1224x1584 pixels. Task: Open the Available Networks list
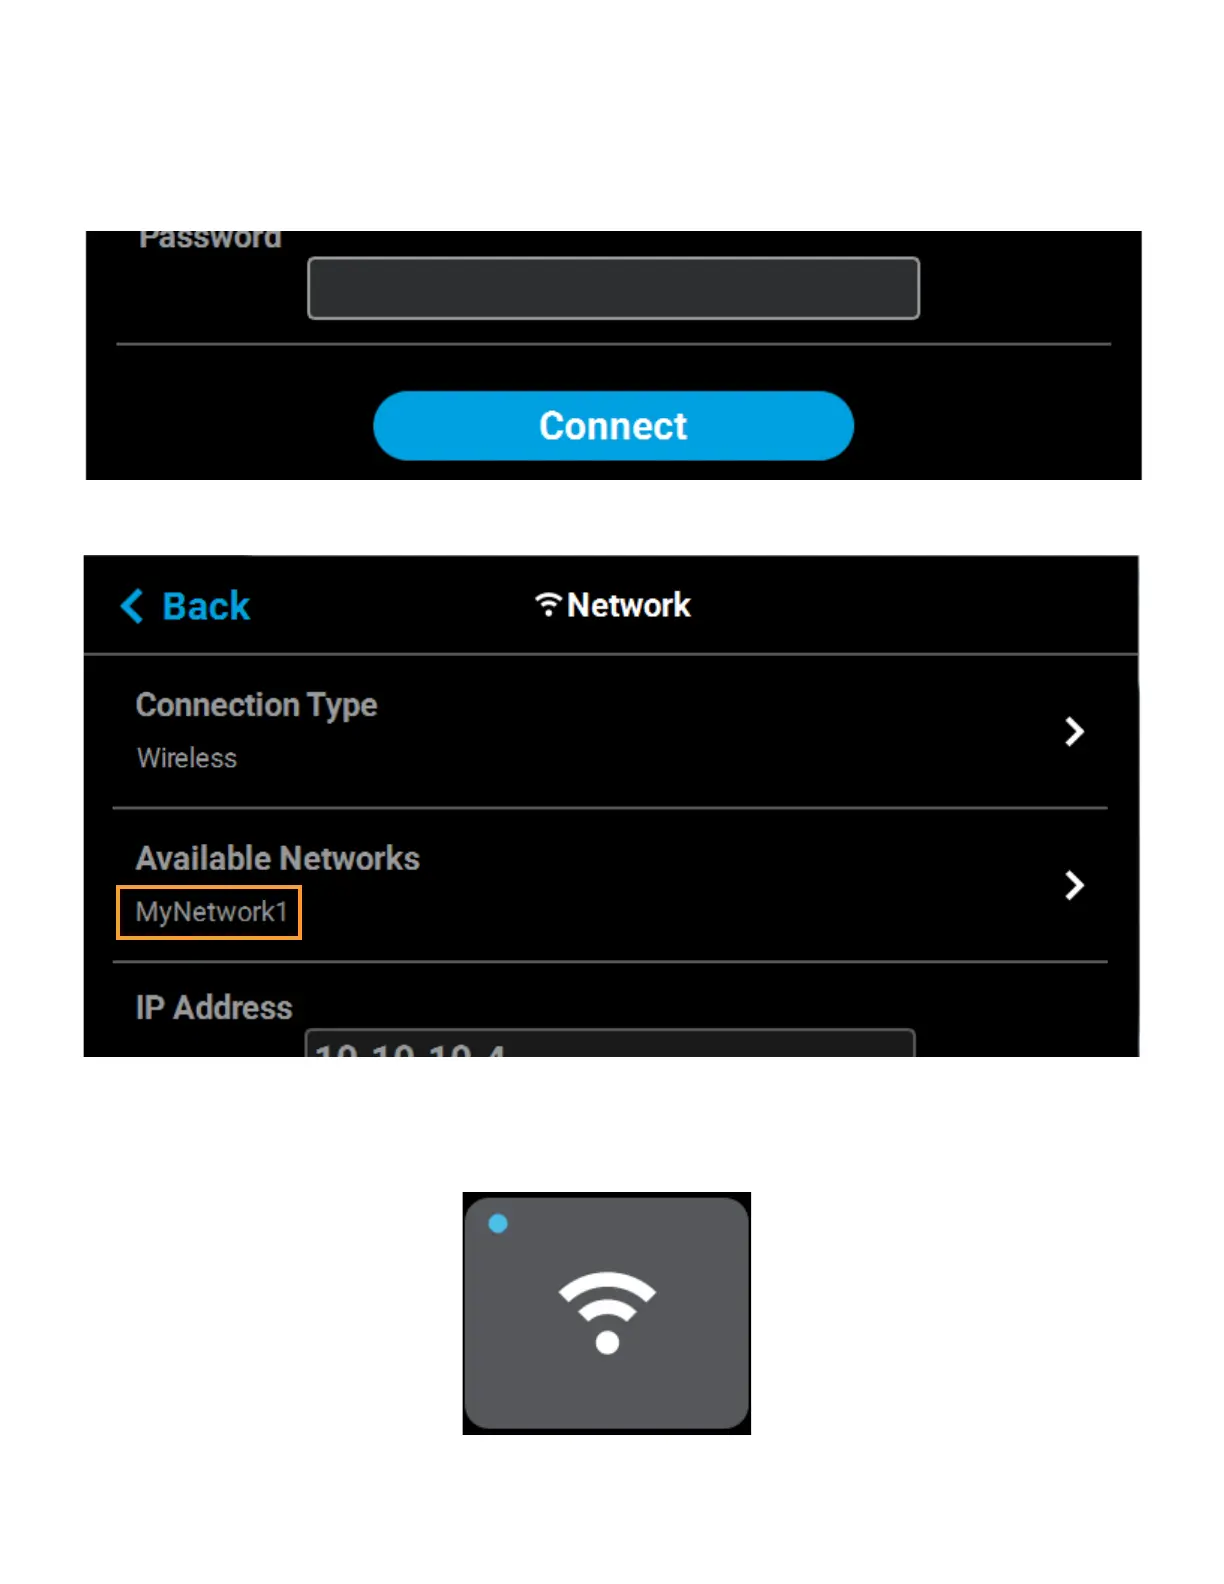coord(610,885)
